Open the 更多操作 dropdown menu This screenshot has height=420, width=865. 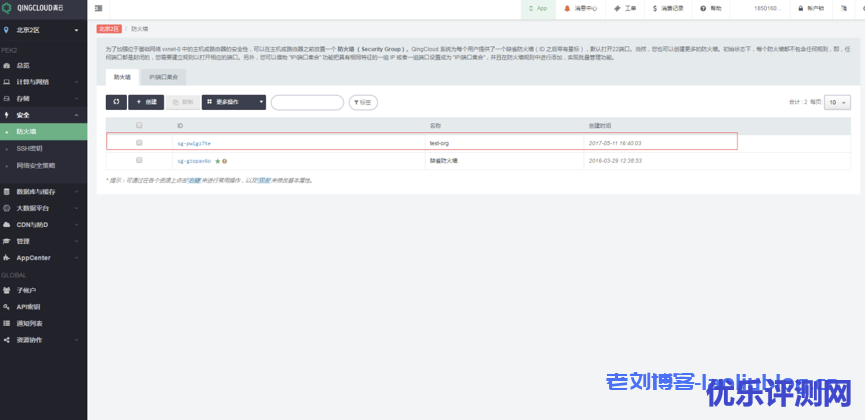234,102
